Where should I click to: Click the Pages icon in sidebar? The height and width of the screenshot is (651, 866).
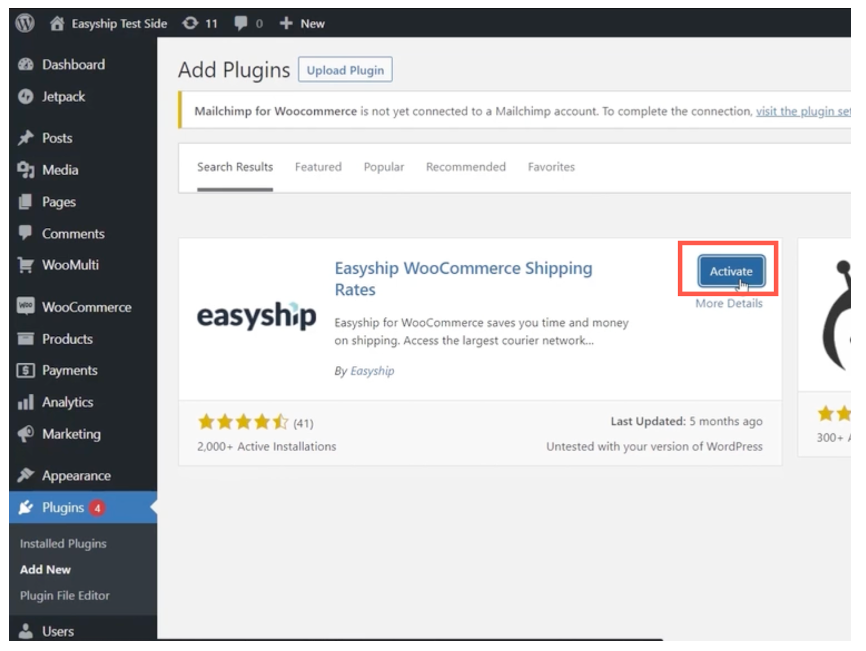pos(25,202)
